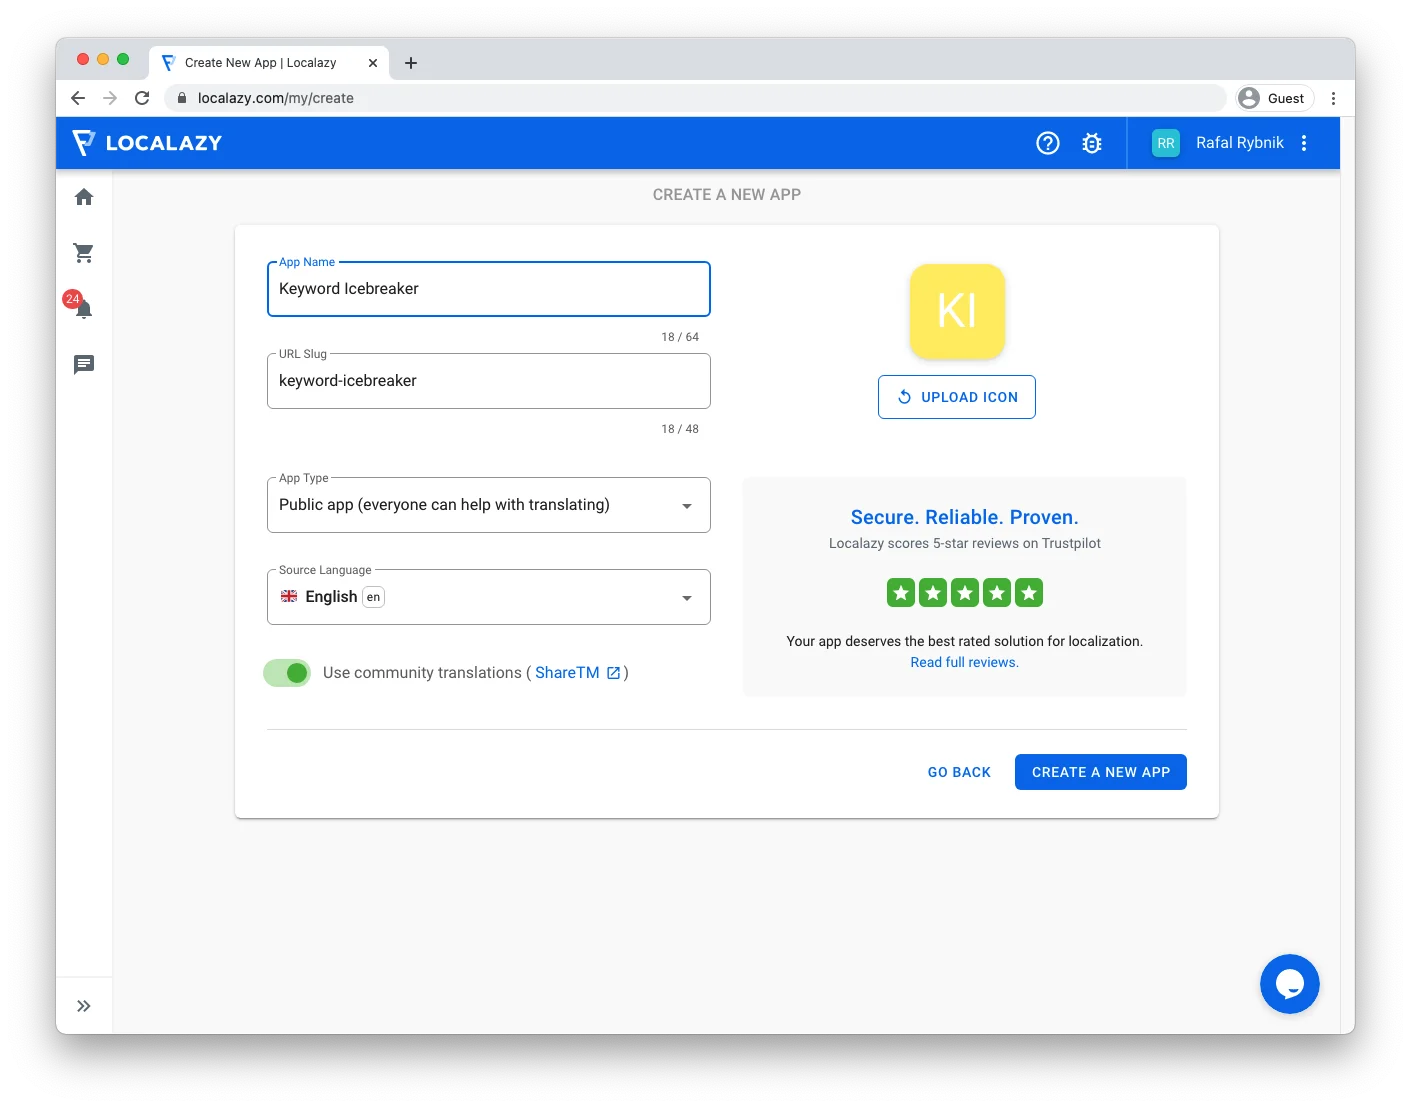Open the shopping cart sidebar icon
The width and height of the screenshot is (1411, 1108).
pyautogui.click(x=84, y=253)
